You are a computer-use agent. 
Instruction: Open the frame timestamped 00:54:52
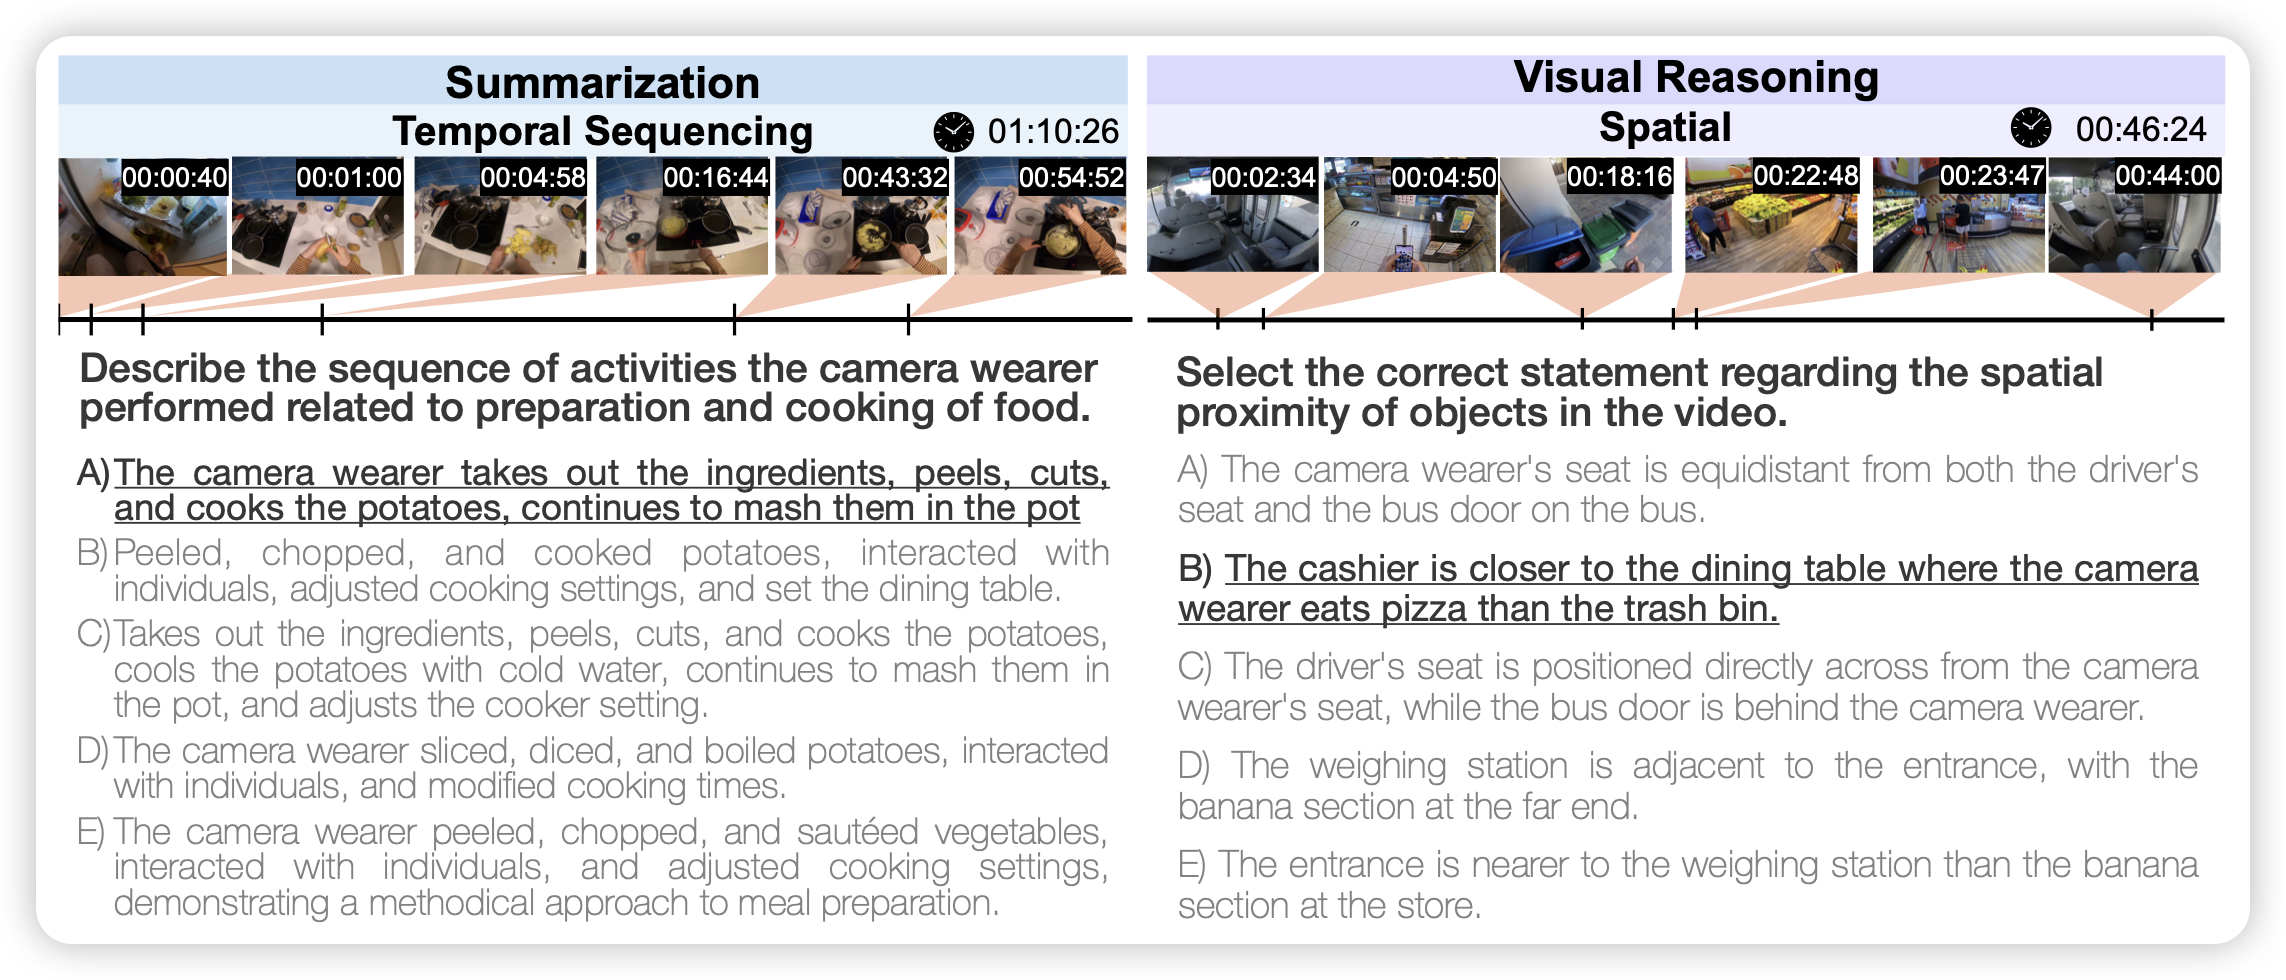point(1040,216)
